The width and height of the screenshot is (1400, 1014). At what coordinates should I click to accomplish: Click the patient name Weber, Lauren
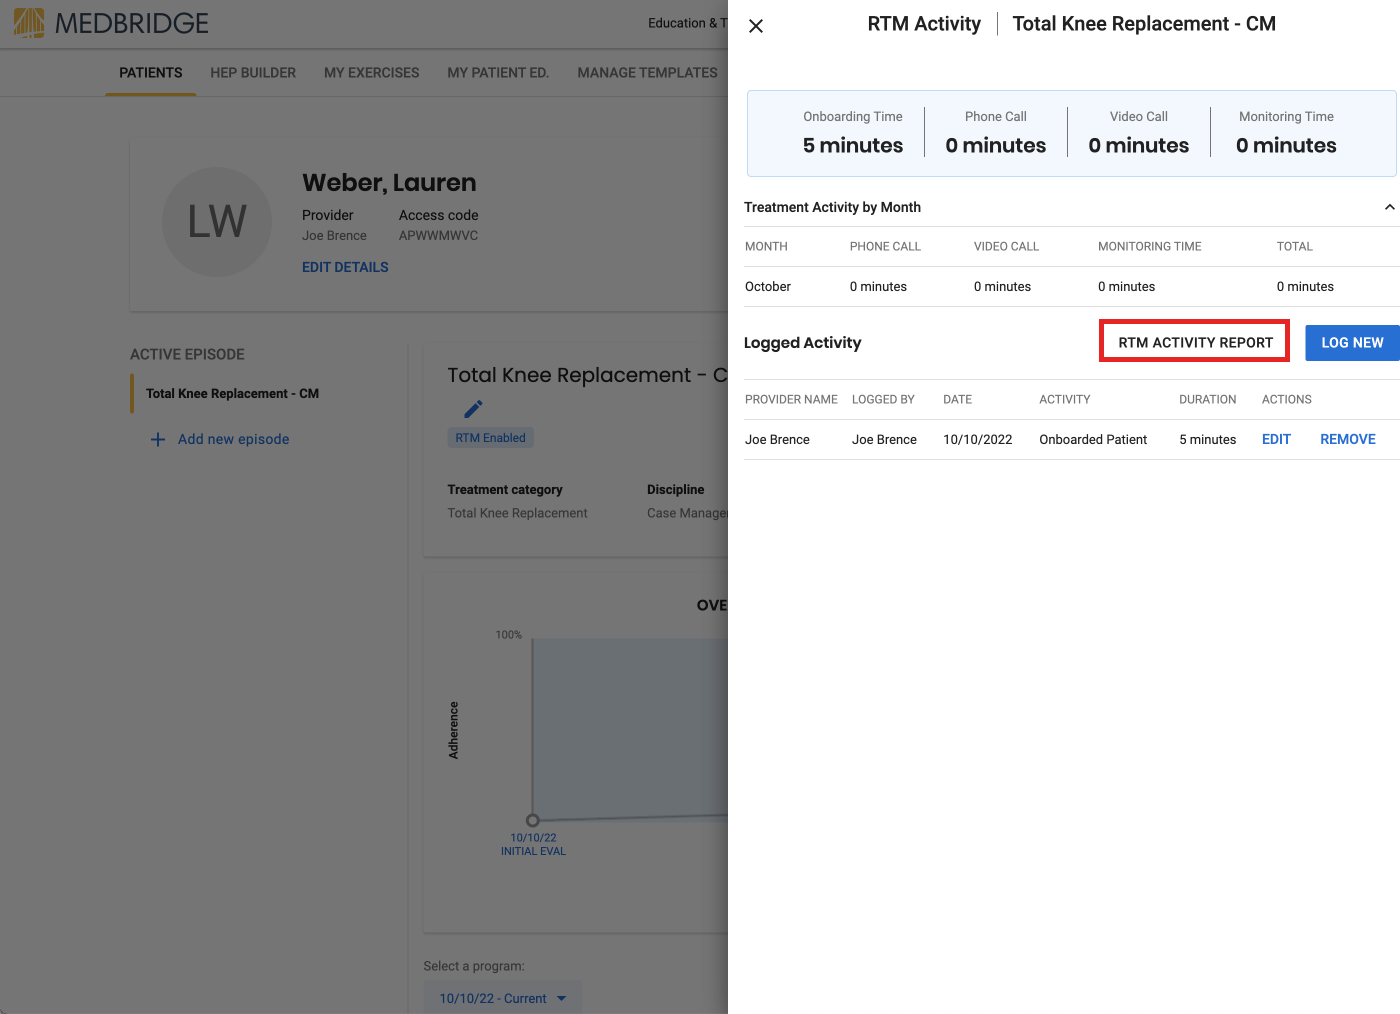[389, 183]
